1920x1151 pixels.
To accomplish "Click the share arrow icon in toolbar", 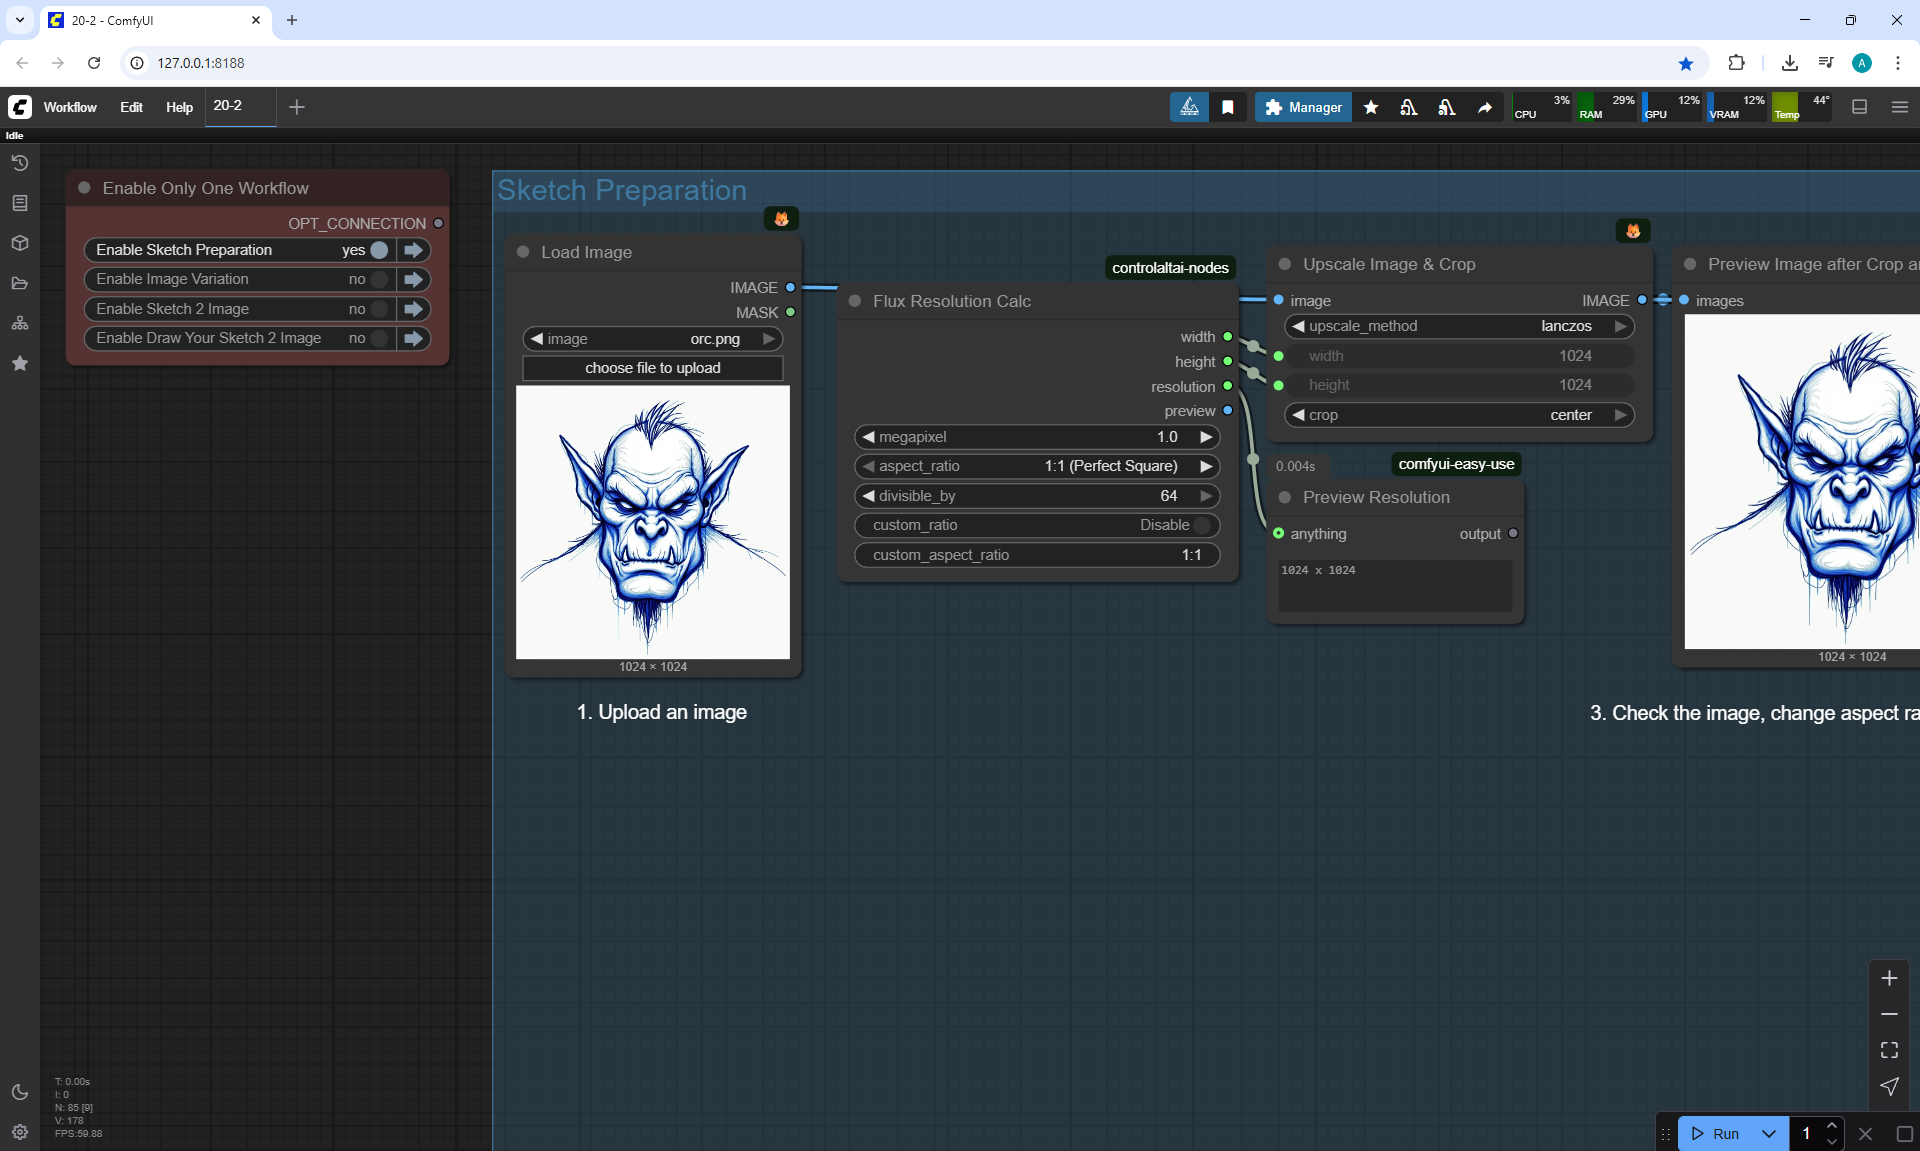I will (x=1485, y=107).
